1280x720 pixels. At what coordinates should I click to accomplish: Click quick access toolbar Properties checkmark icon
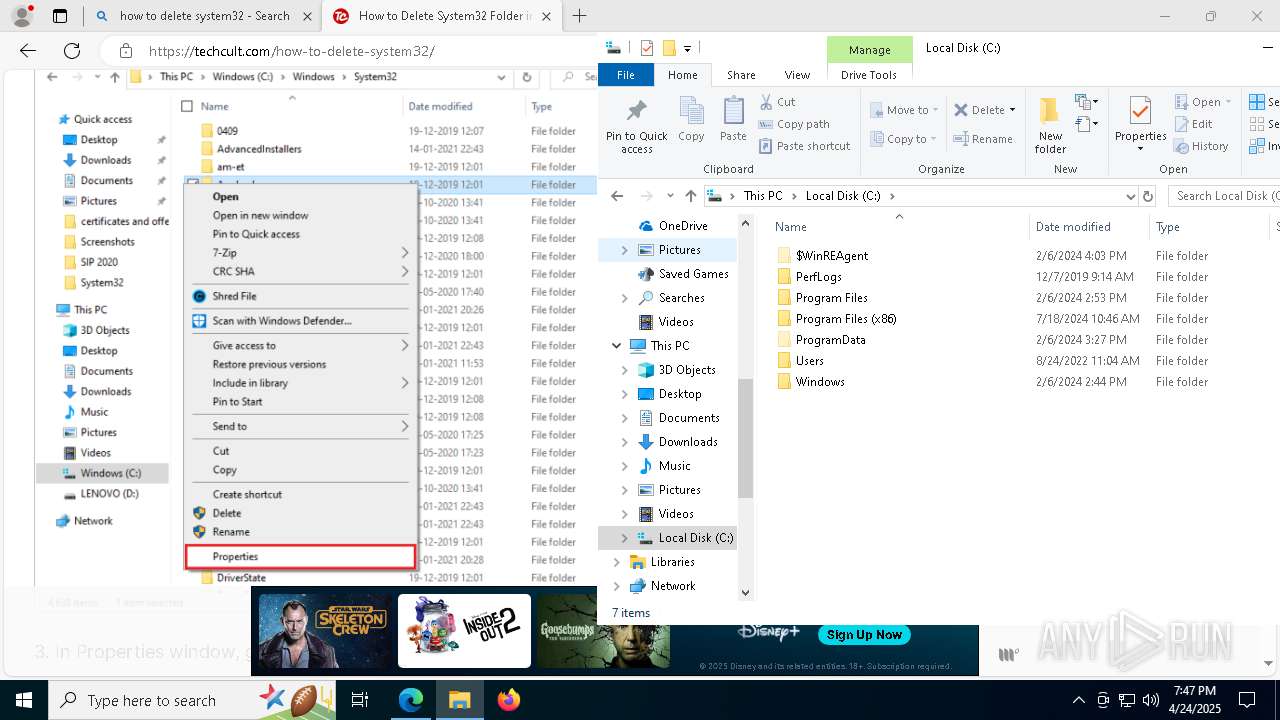(x=647, y=48)
